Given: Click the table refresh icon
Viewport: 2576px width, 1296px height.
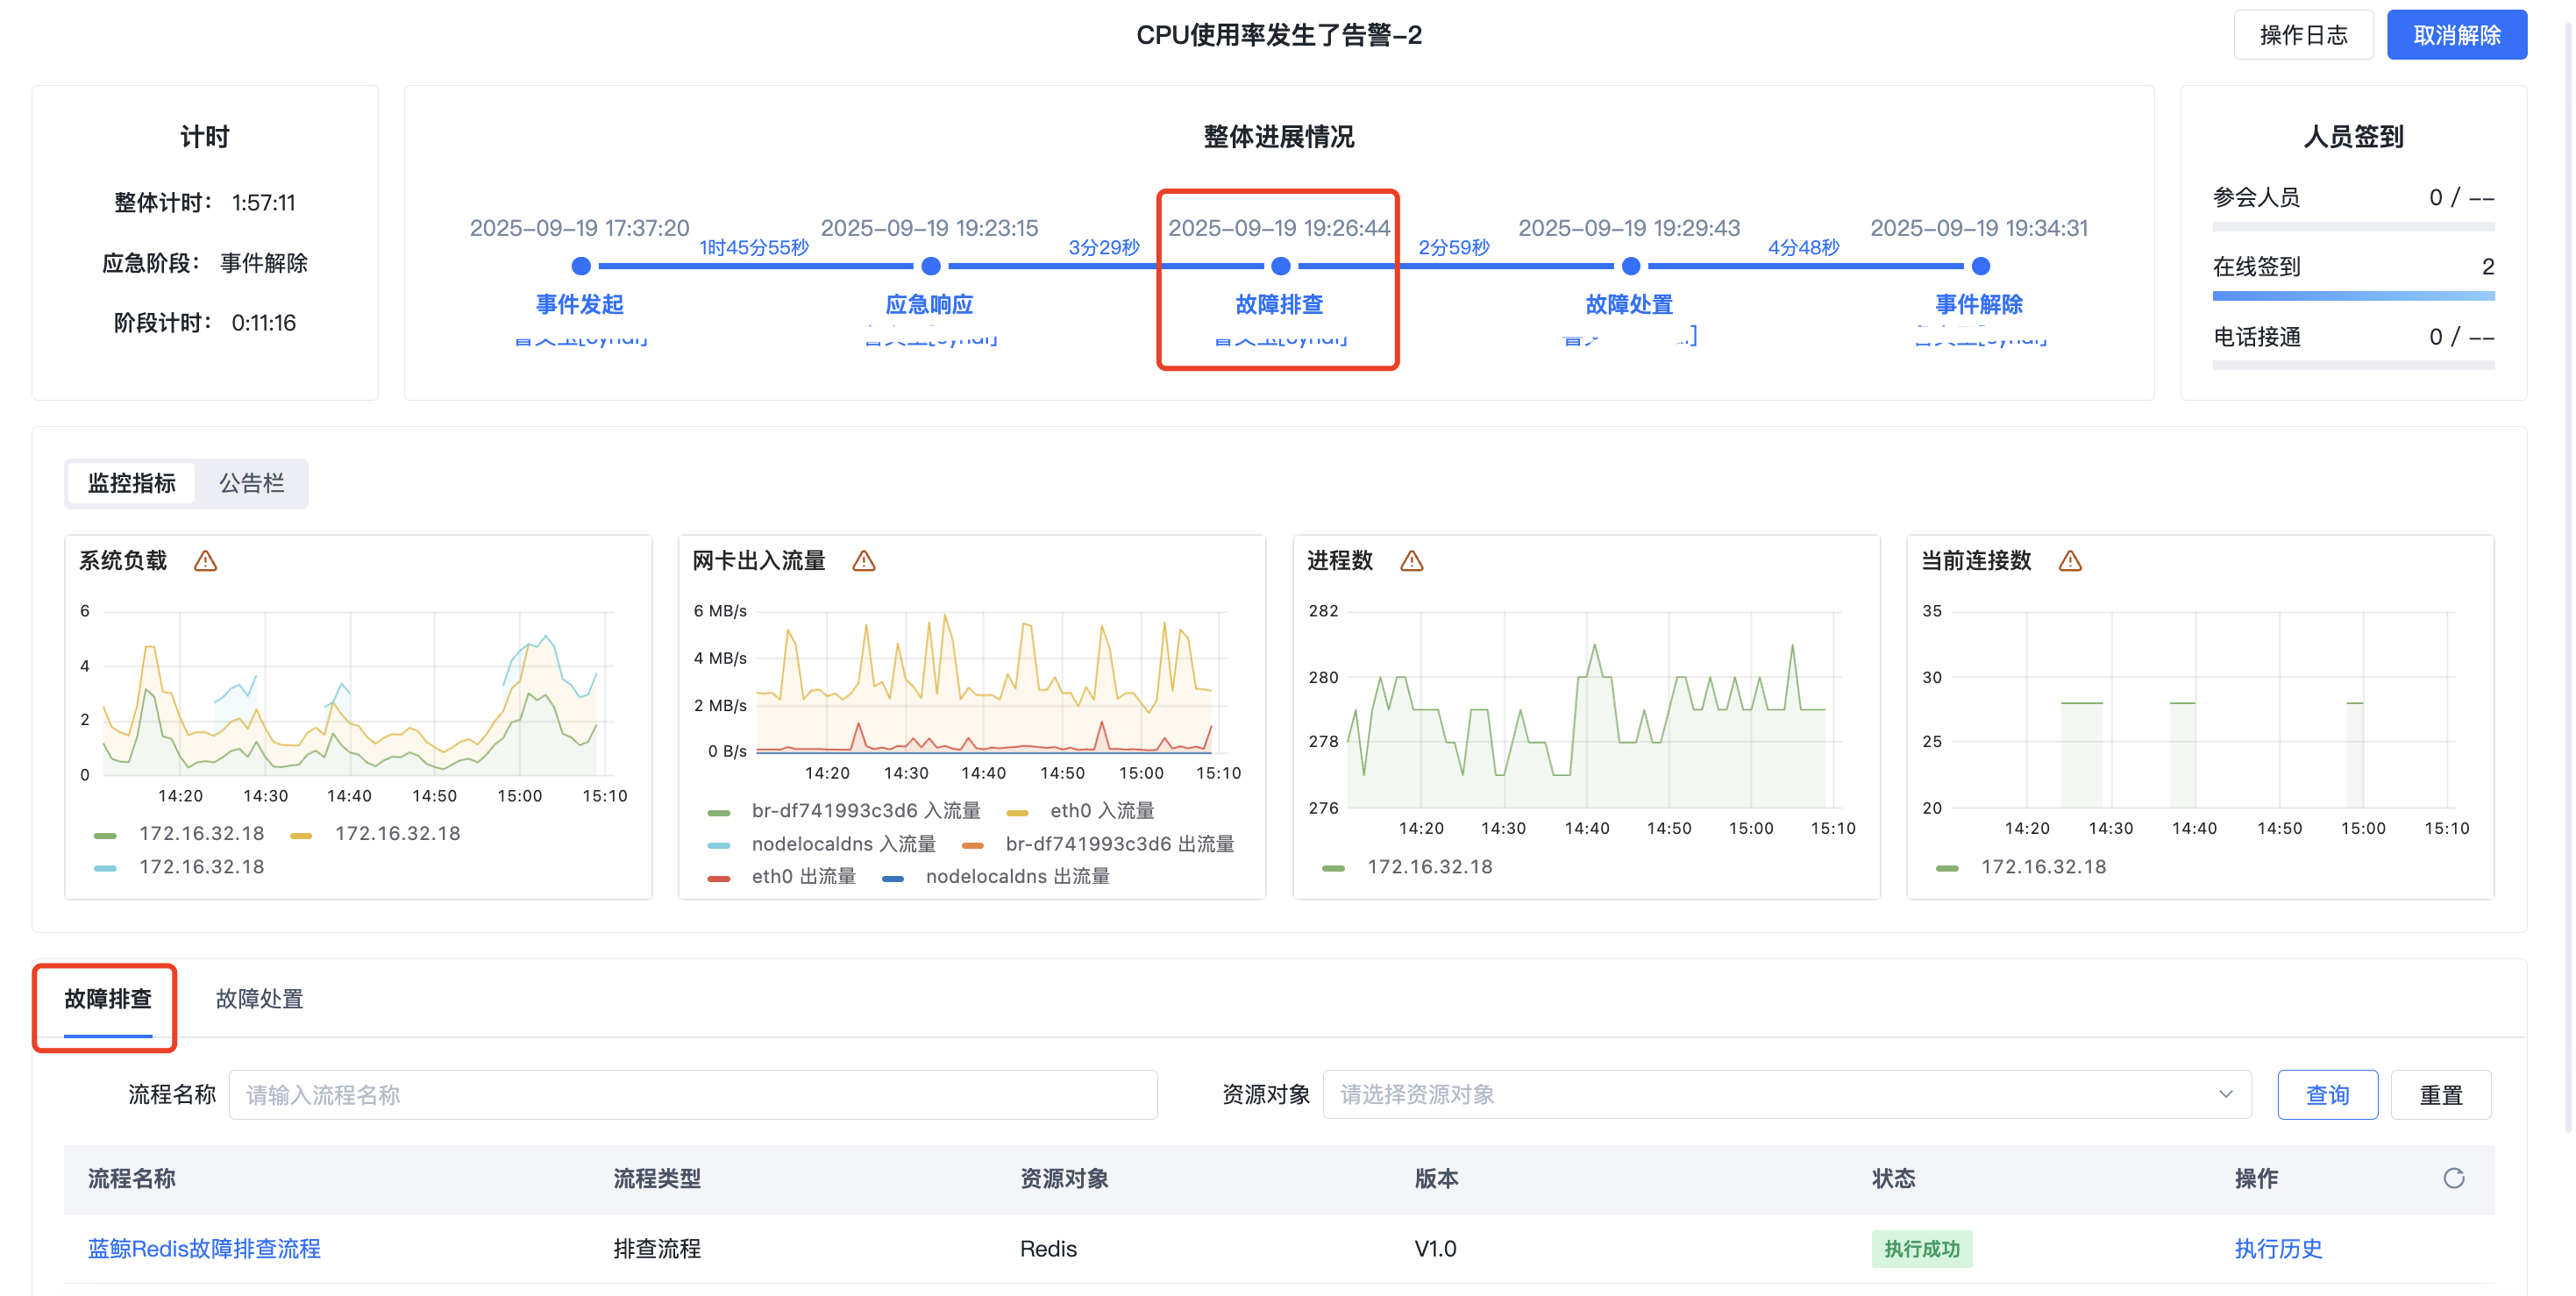Looking at the screenshot, I should 2453,1178.
